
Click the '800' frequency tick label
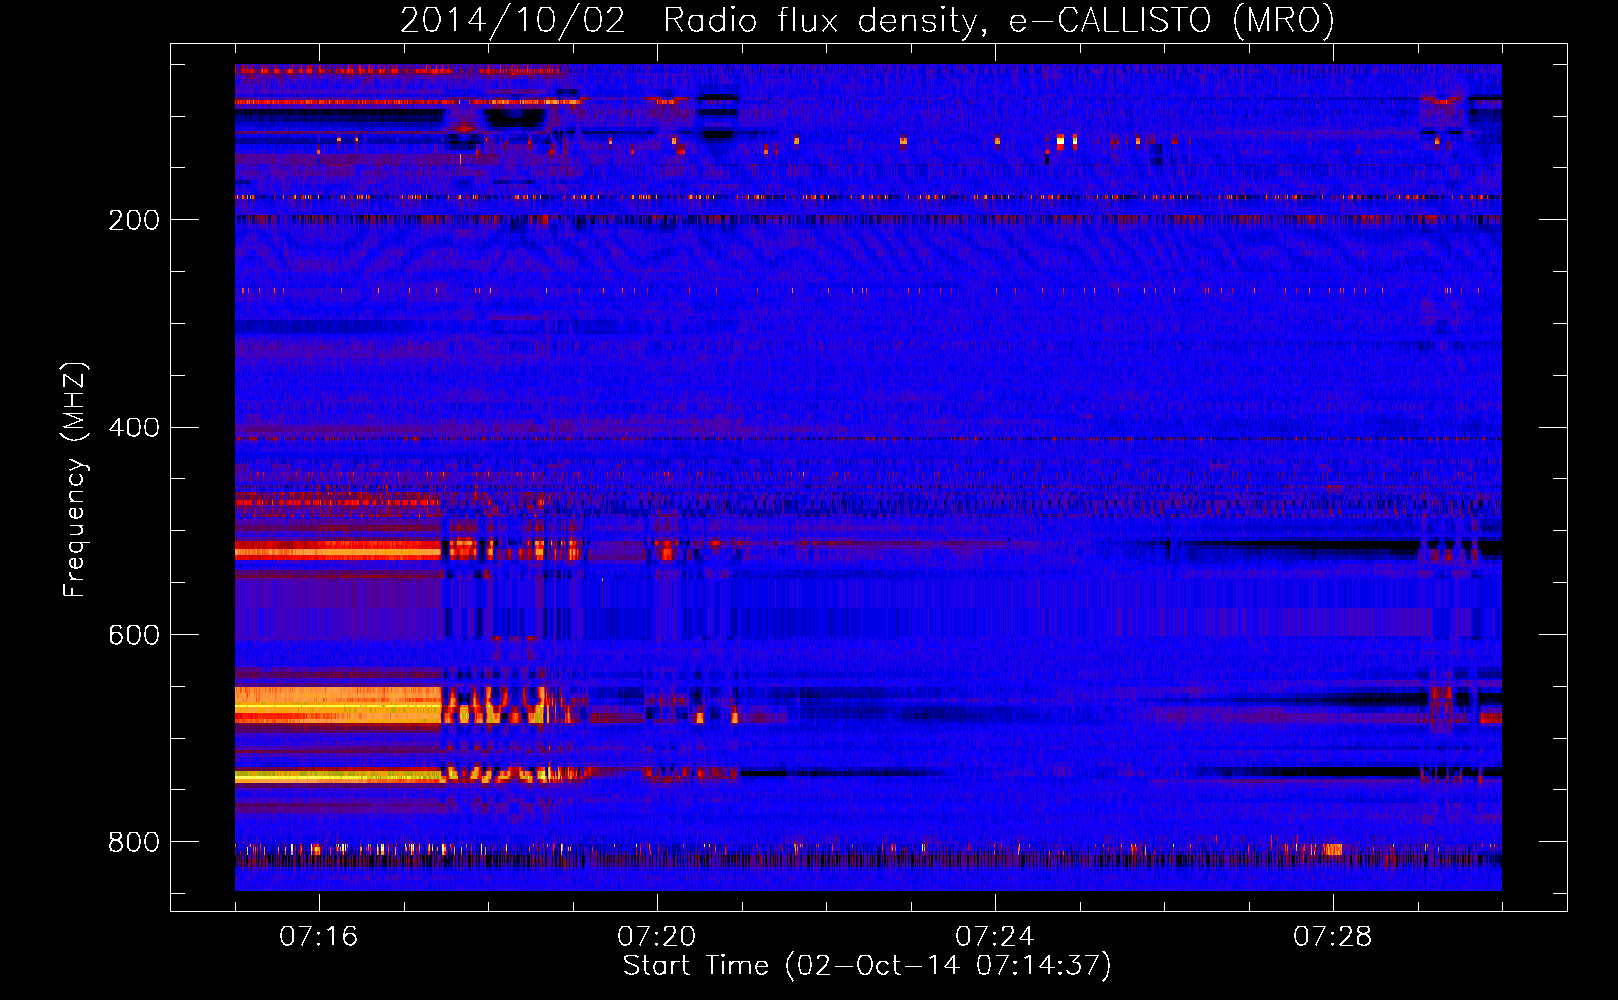point(134,843)
